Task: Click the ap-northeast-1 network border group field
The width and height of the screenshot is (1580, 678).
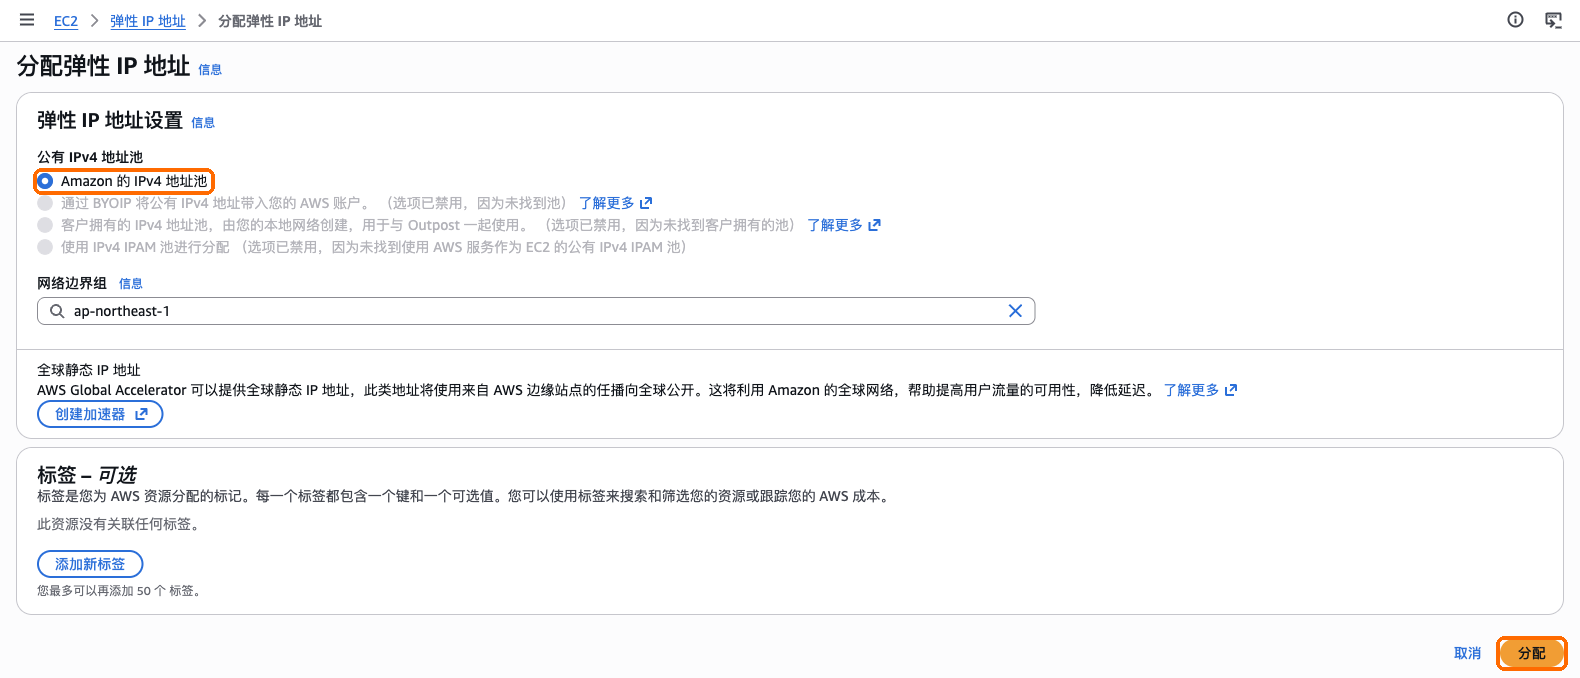Action: click(x=536, y=311)
